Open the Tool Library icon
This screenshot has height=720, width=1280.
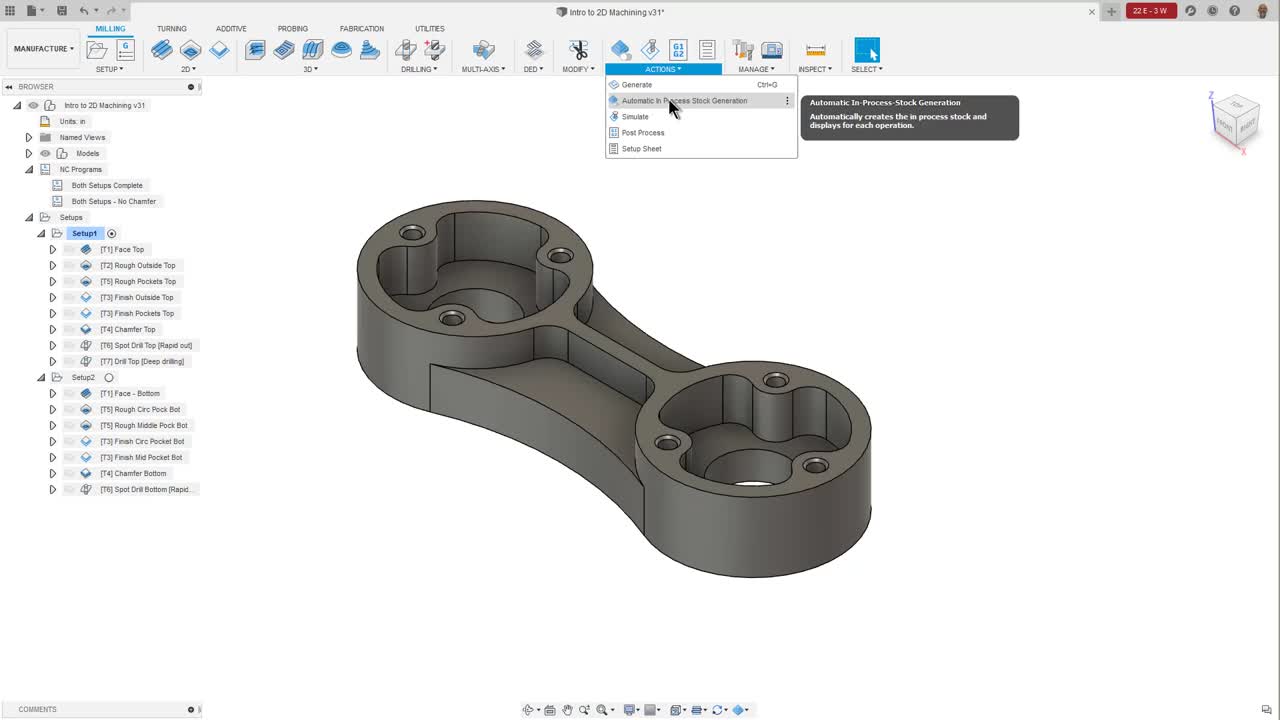tap(743, 49)
